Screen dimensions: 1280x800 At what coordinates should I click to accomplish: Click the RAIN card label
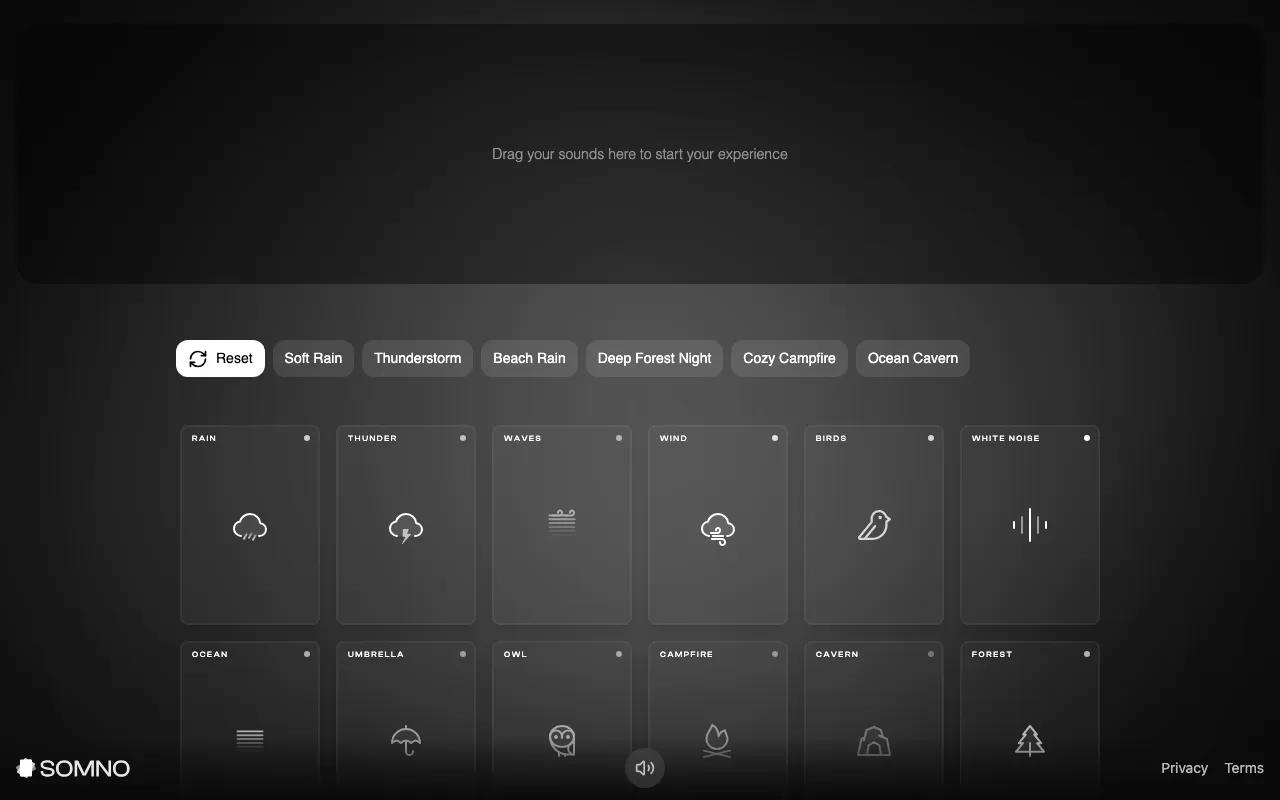tap(204, 438)
